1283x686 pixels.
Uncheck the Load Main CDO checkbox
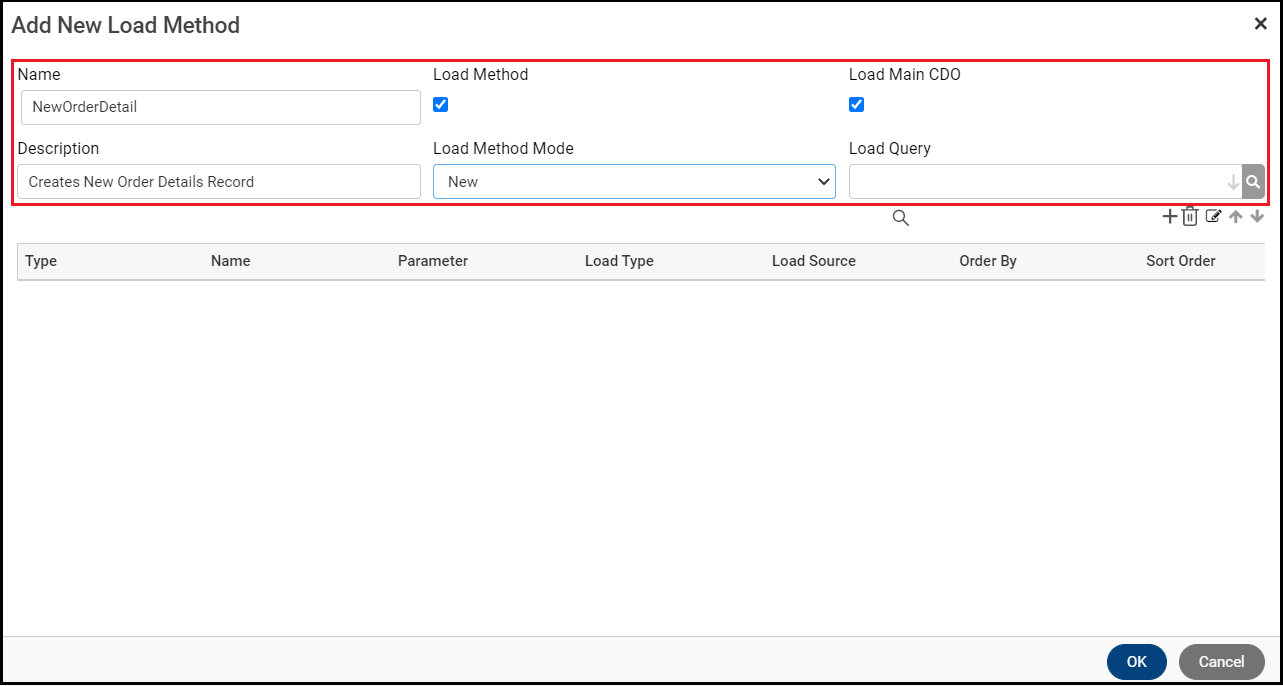[x=856, y=104]
